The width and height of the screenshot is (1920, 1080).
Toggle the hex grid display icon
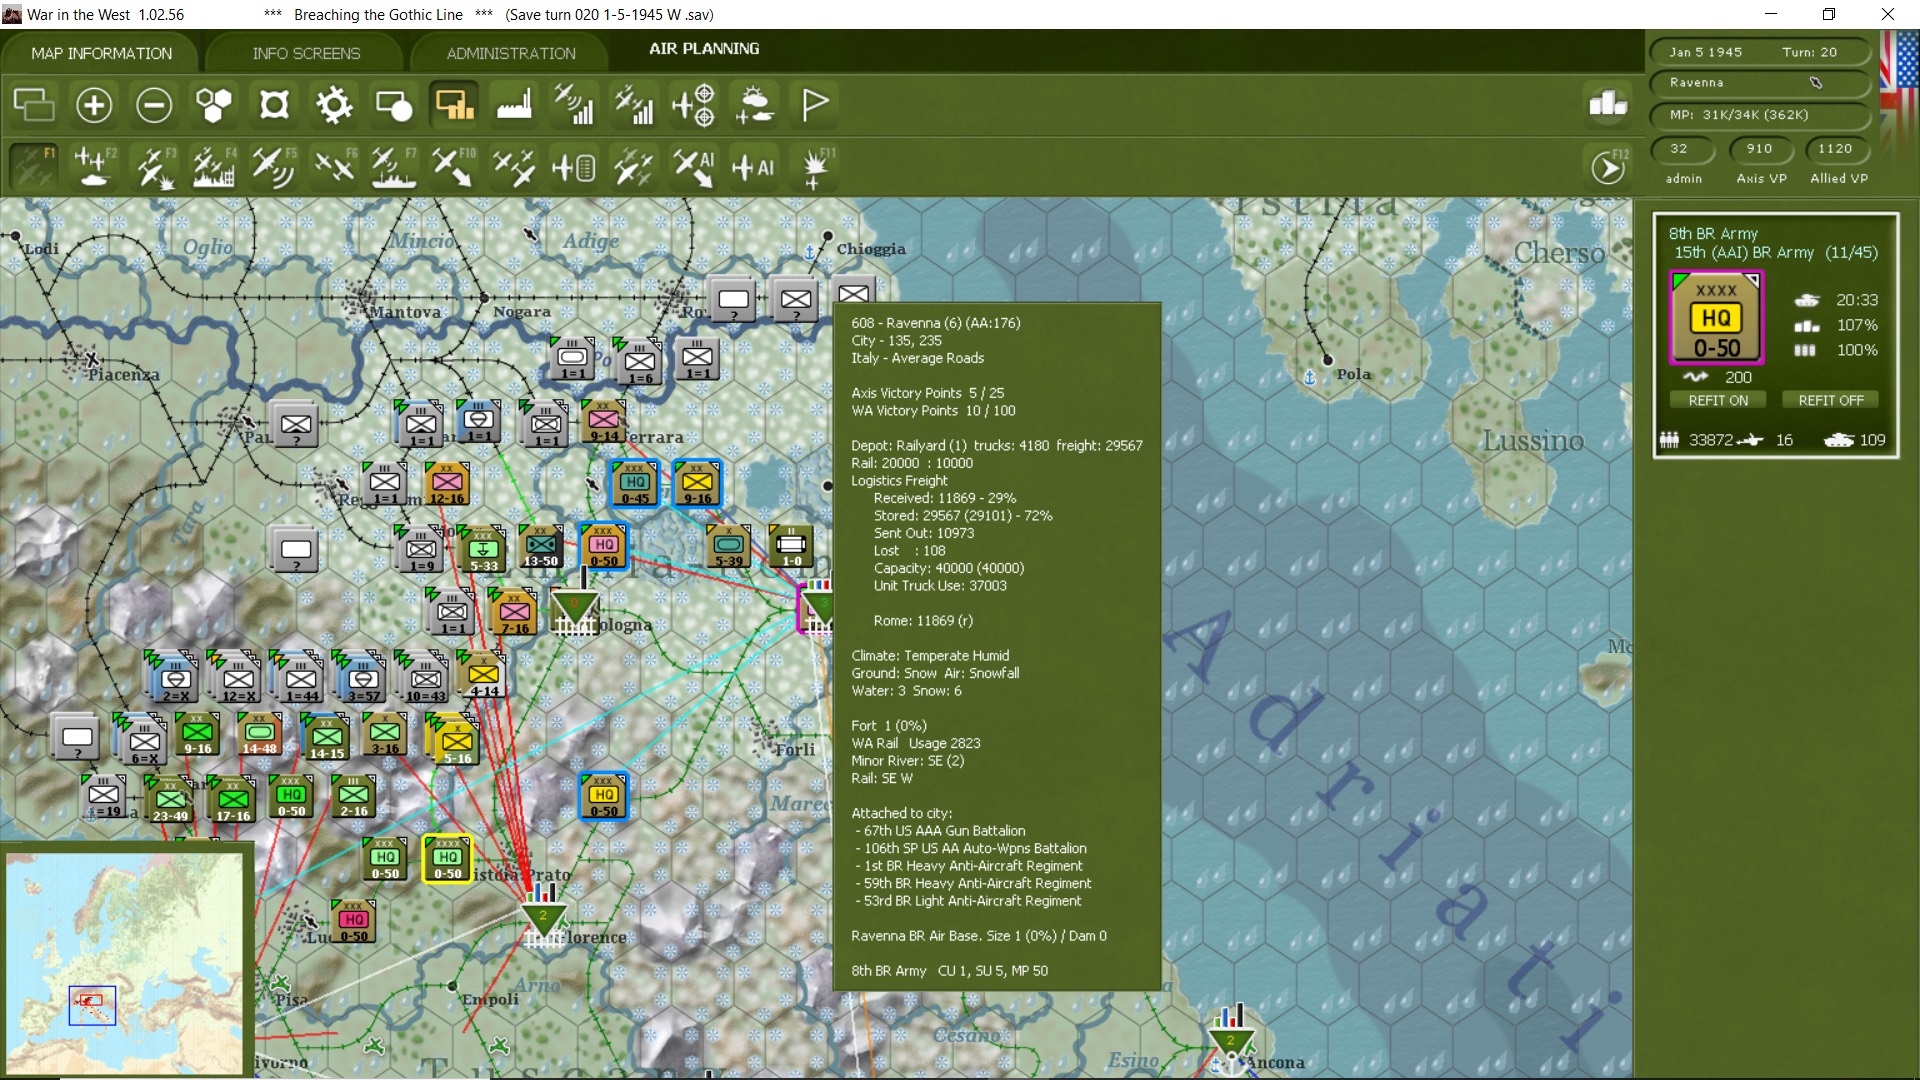click(x=214, y=105)
